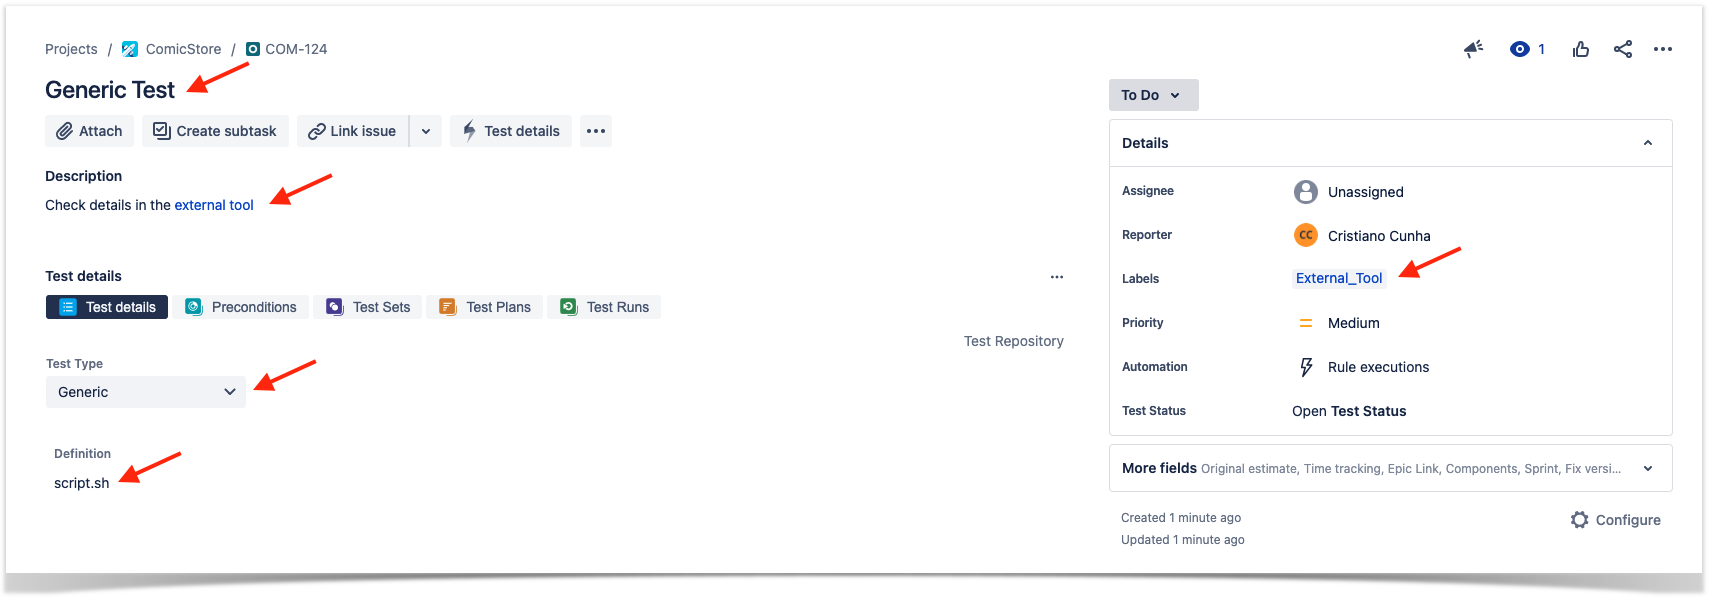Click the COM-124 issue type icon
Image resolution: width=1716 pixels, height=602 pixels.
pyautogui.click(x=253, y=49)
